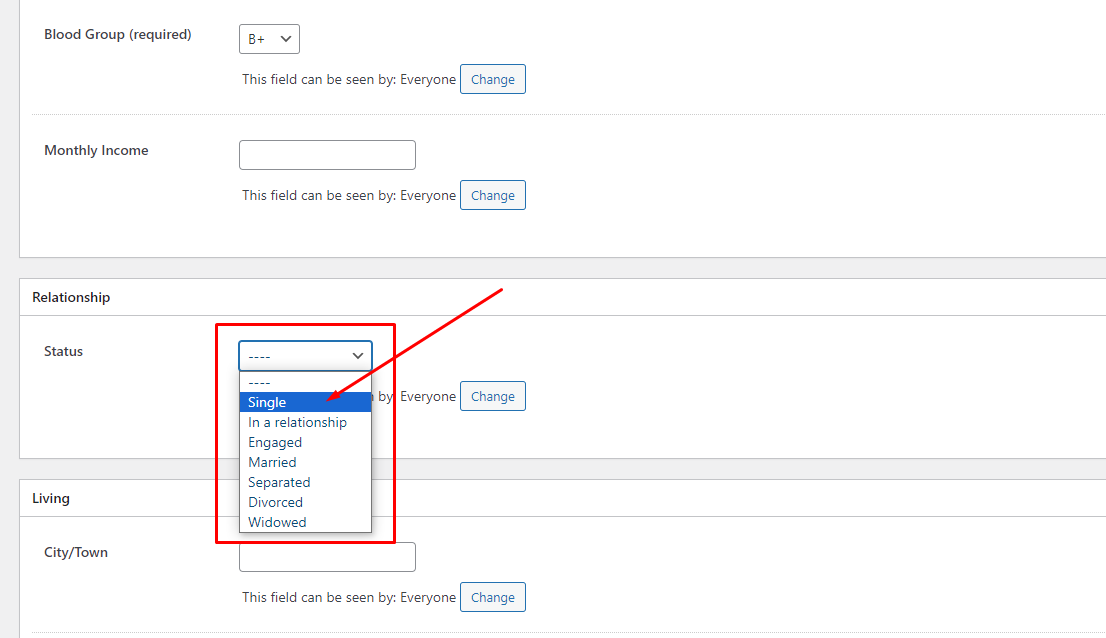Focus the Monthly Income input field
The height and width of the screenshot is (638, 1106).
tap(327, 154)
